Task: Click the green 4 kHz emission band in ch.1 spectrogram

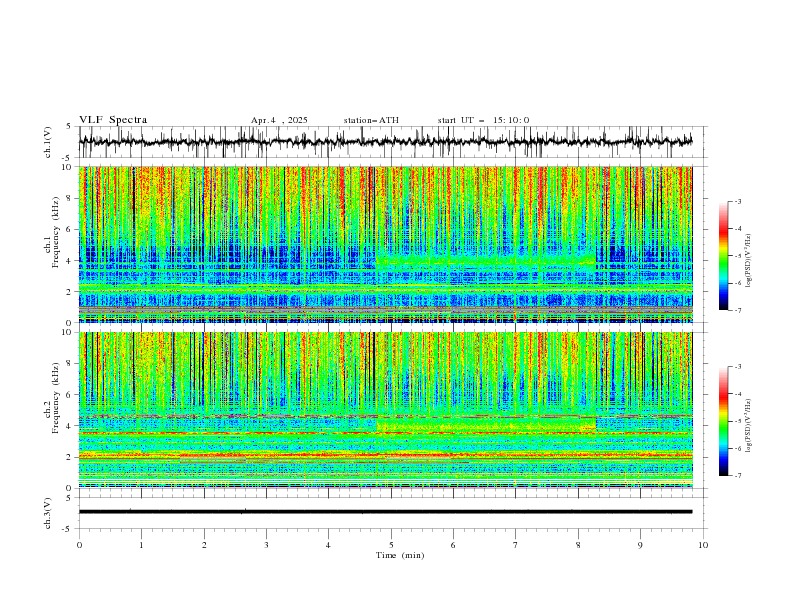Action: tap(486, 261)
